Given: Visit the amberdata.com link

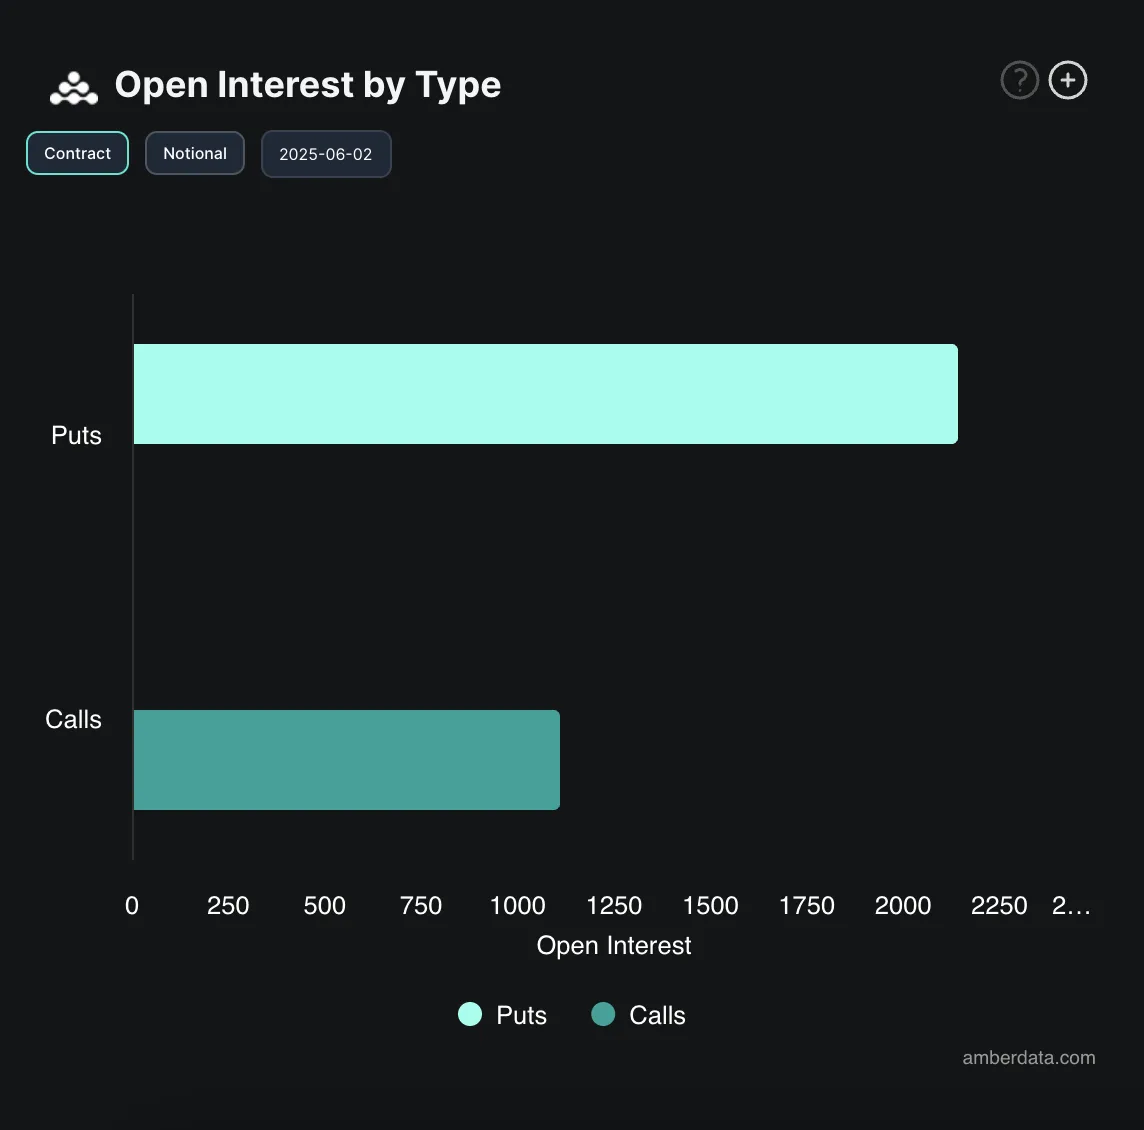Looking at the screenshot, I should (x=1028, y=1057).
